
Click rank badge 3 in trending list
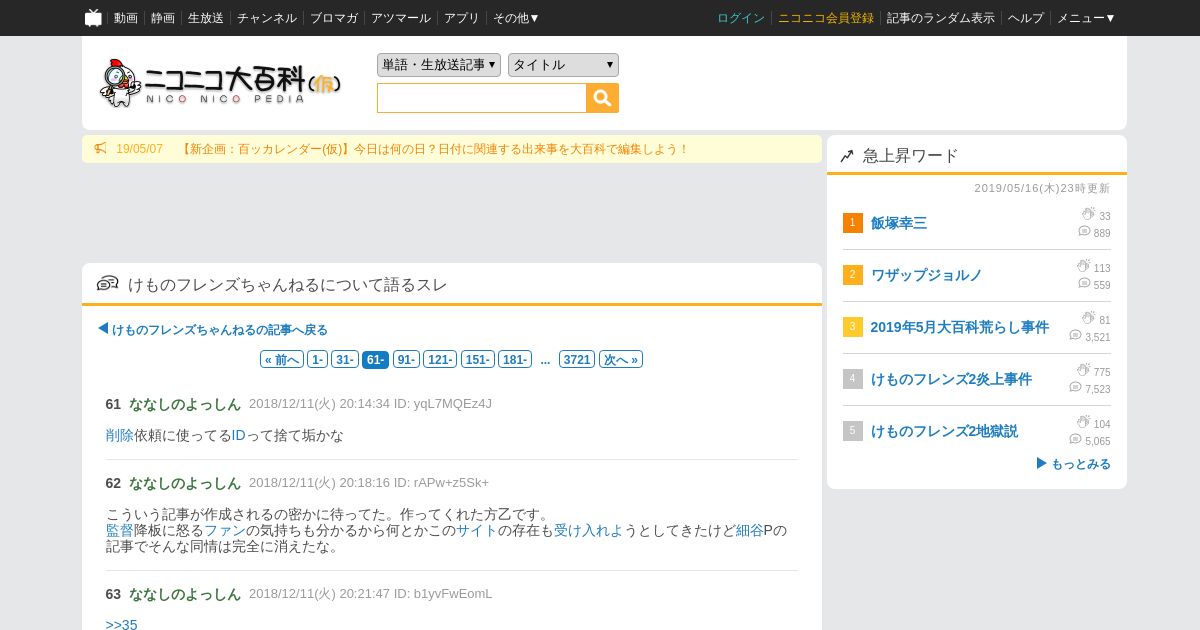tap(853, 327)
